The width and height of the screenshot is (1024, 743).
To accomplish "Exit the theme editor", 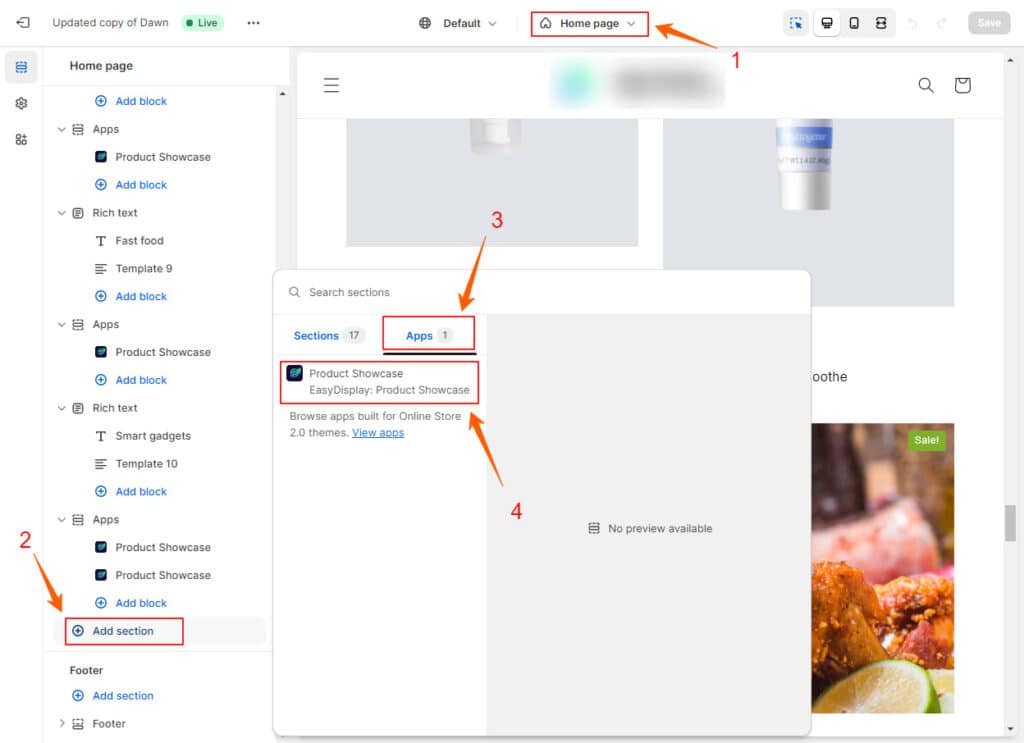I will click(x=21, y=22).
